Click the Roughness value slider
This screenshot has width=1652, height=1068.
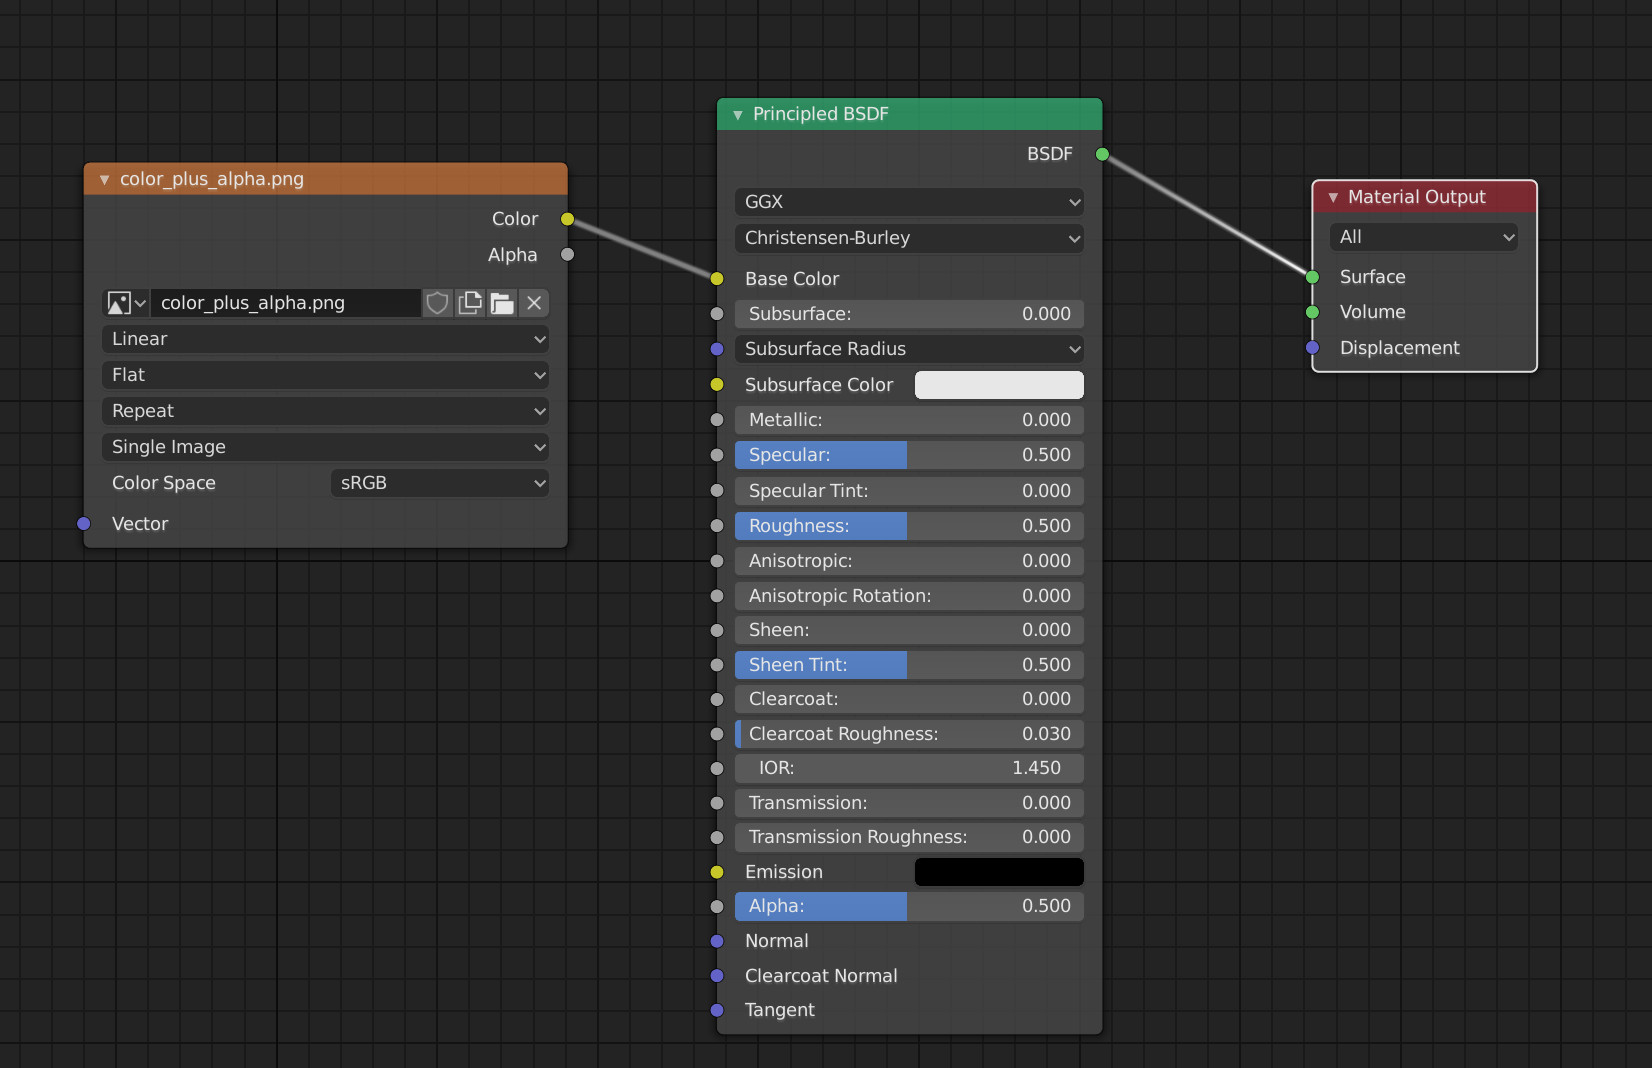pyautogui.click(x=908, y=526)
